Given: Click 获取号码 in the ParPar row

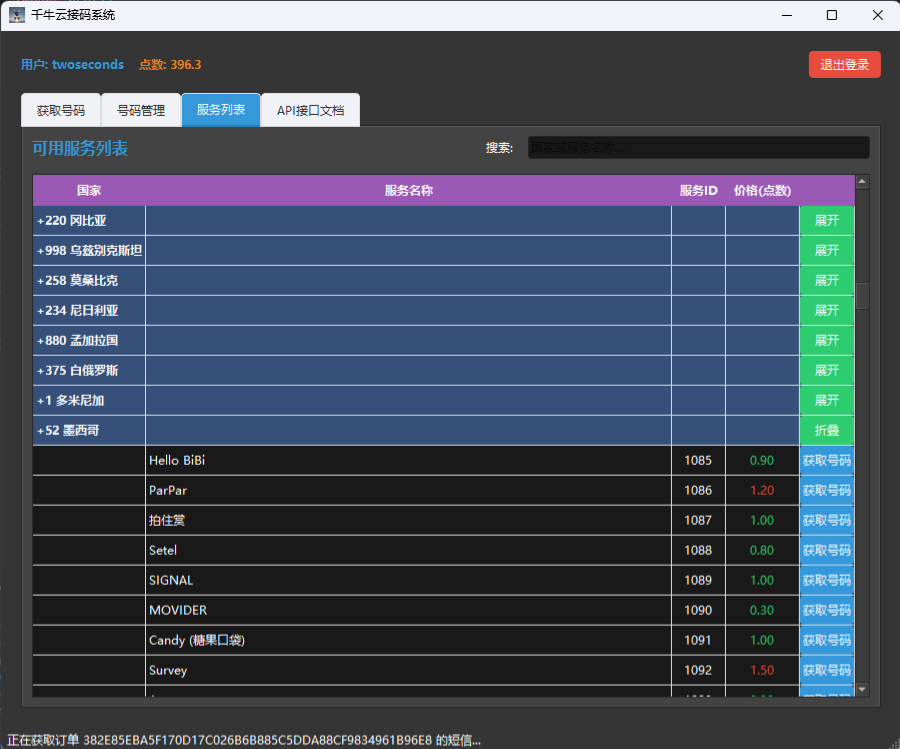Looking at the screenshot, I should pyautogui.click(x=826, y=491).
